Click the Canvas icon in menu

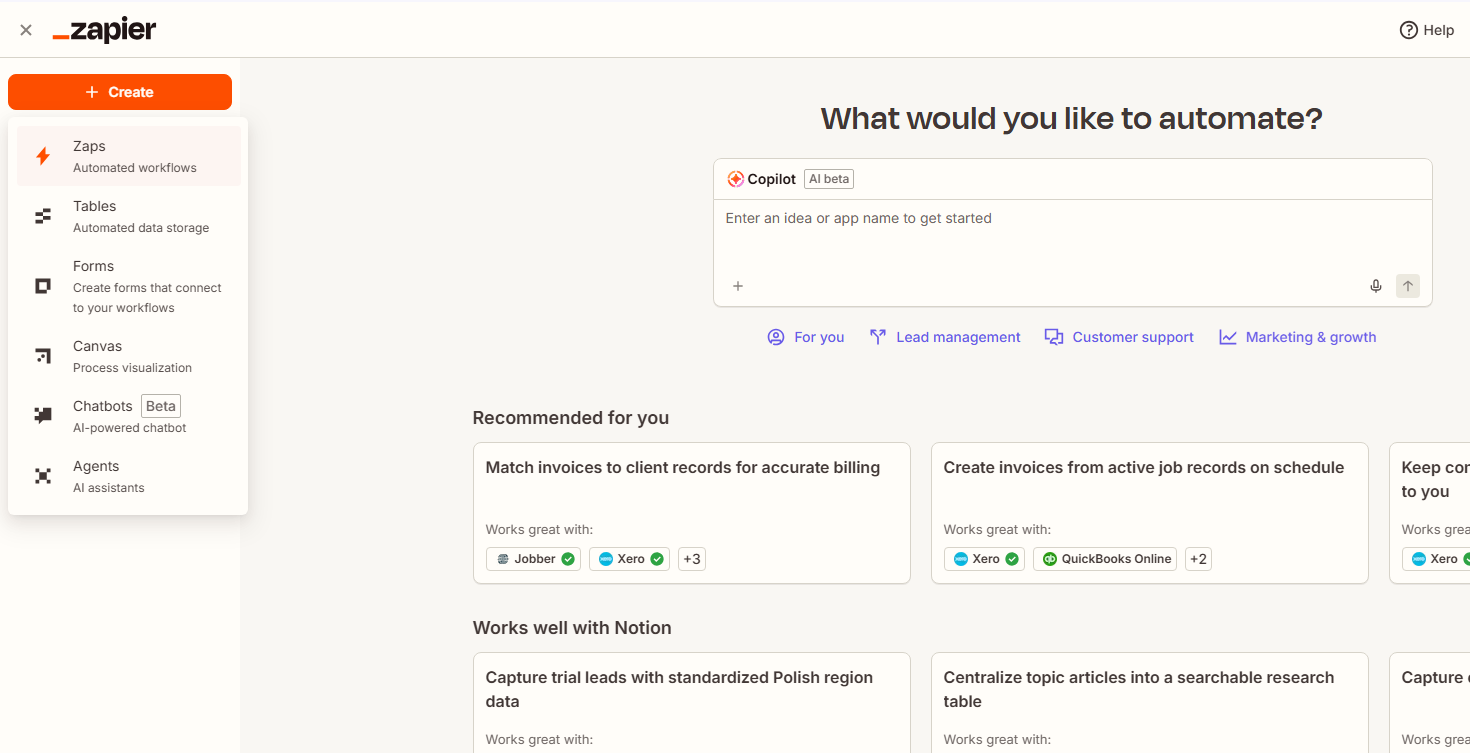[43, 356]
